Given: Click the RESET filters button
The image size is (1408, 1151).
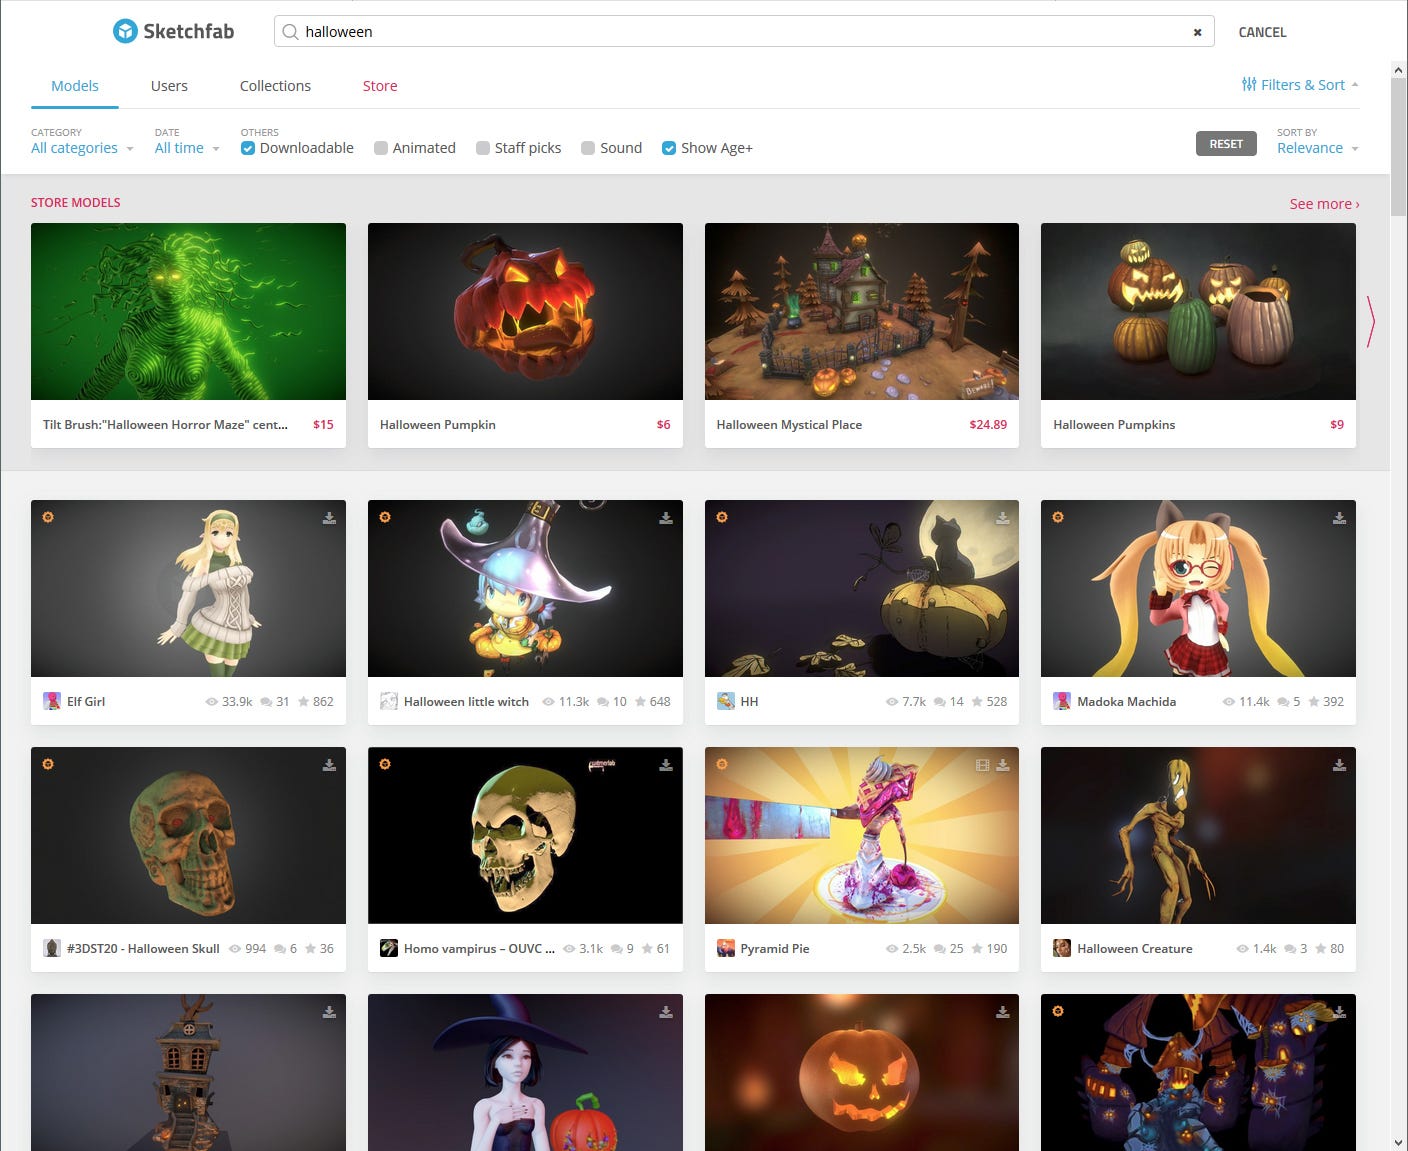Looking at the screenshot, I should [x=1226, y=144].
